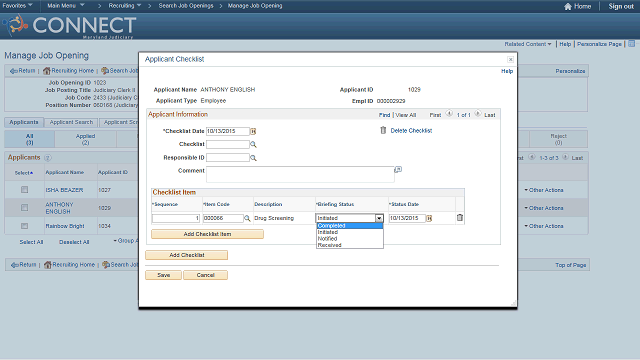Close the Applicant Checklist dialog
The height and width of the screenshot is (360, 640).
pos(510,60)
